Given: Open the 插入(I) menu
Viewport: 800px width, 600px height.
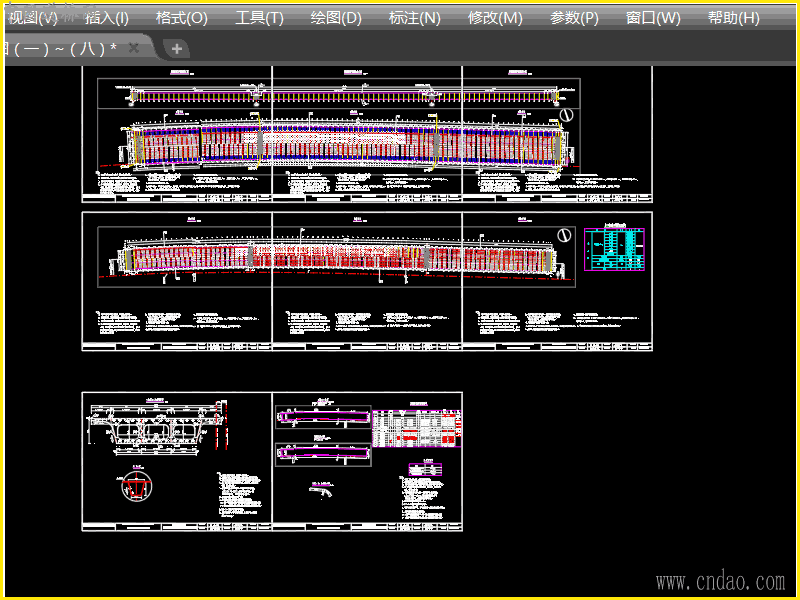Looking at the screenshot, I should 107,18.
